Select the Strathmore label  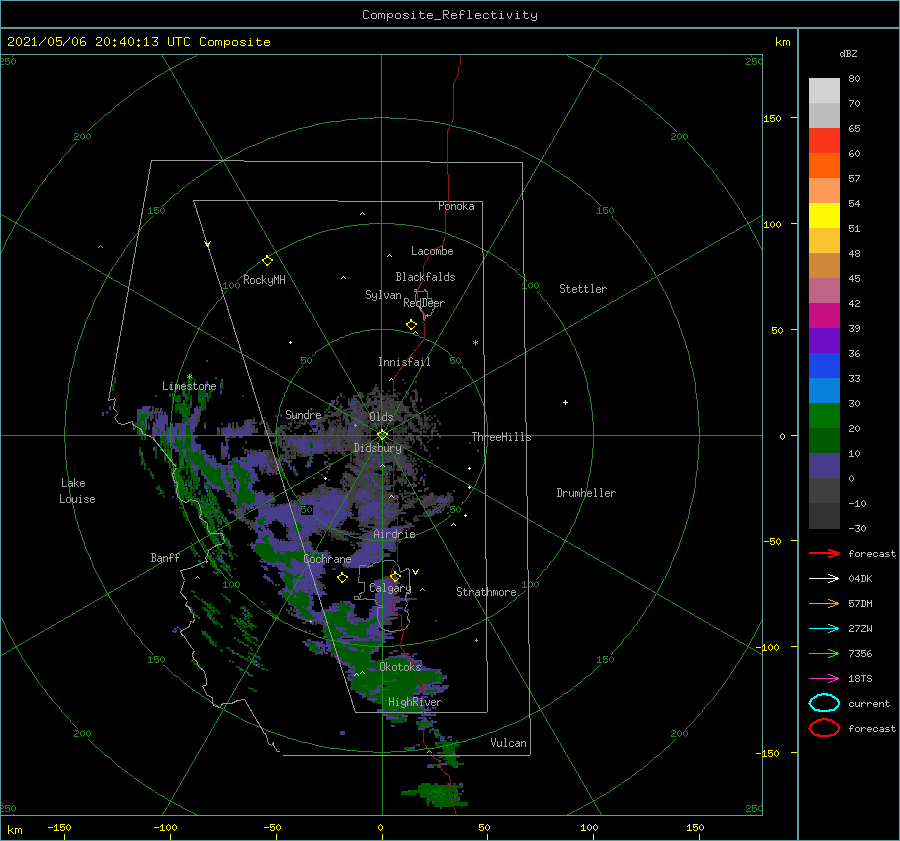coord(486,592)
